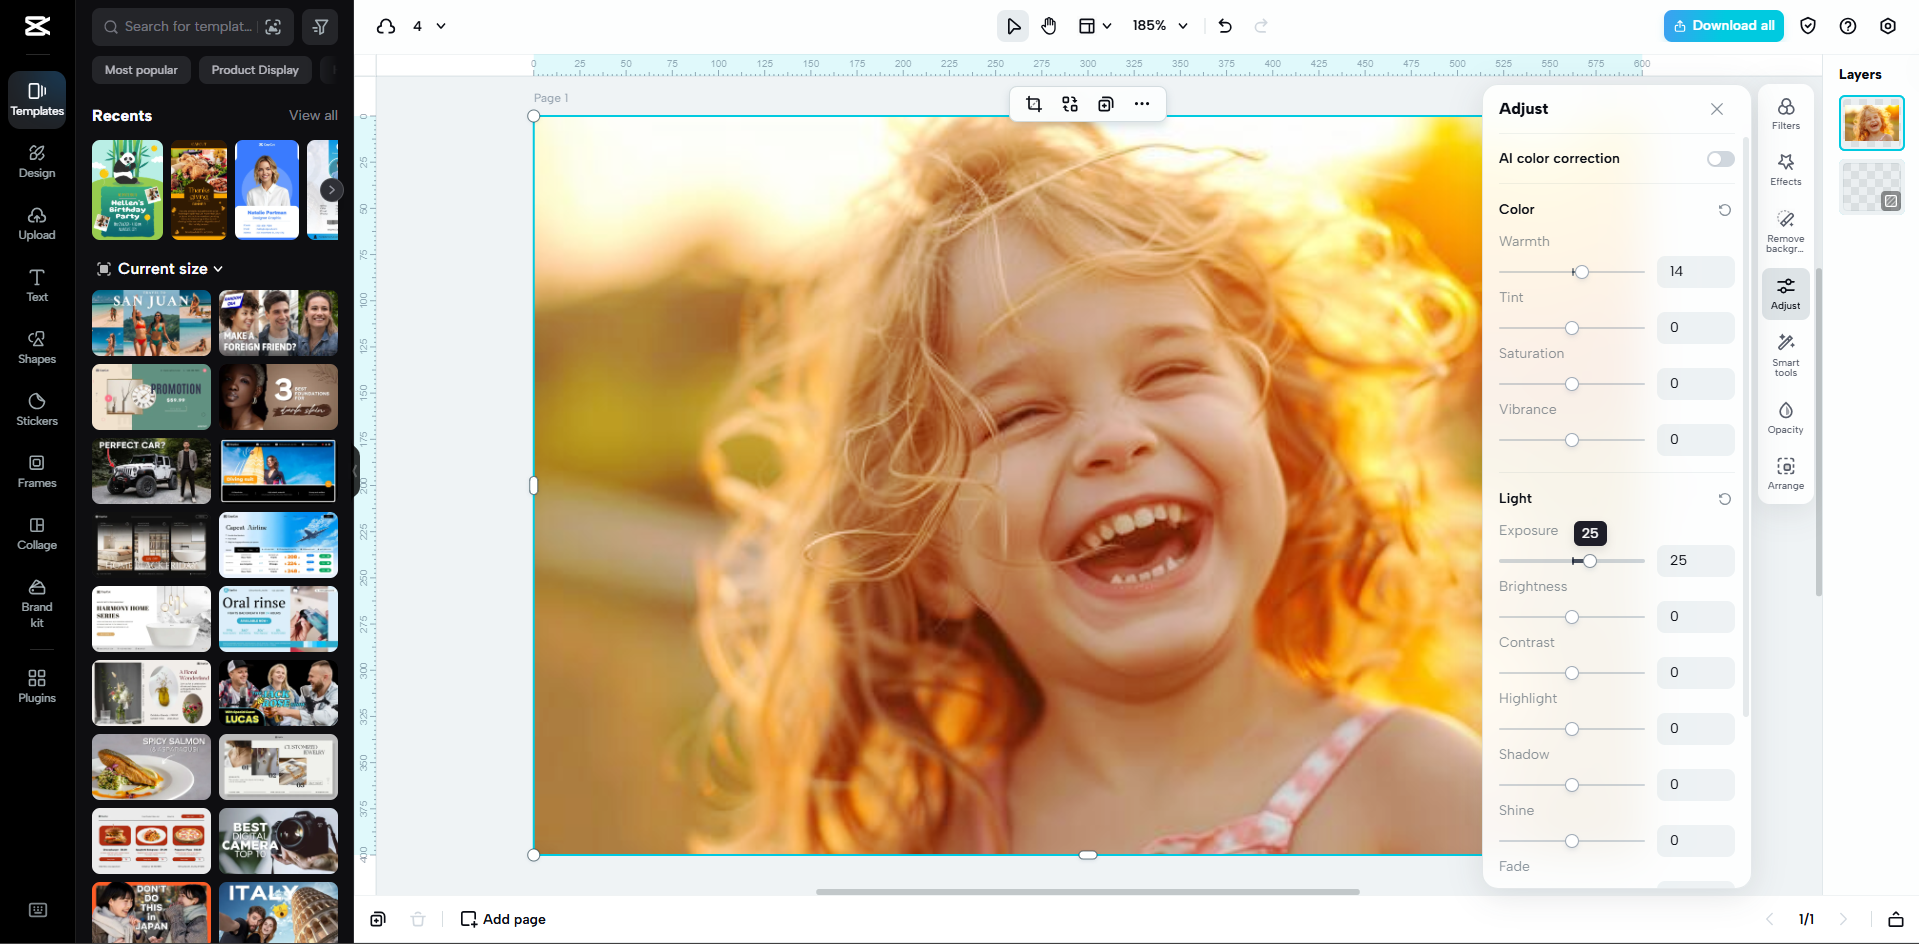Image resolution: width=1919 pixels, height=944 pixels.
Task: Collapse the Current size section
Action: click(220, 268)
